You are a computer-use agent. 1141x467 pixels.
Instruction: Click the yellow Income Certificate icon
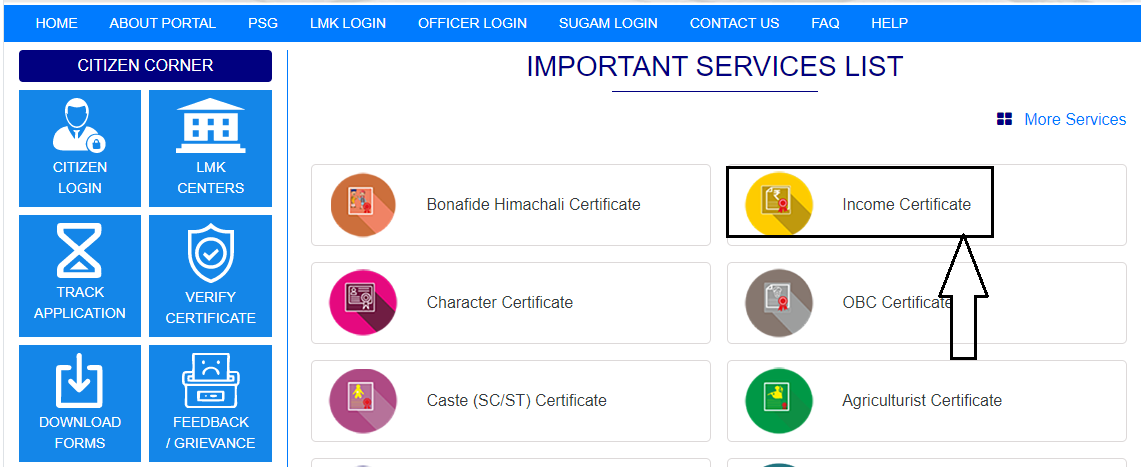pyautogui.click(x=779, y=204)
